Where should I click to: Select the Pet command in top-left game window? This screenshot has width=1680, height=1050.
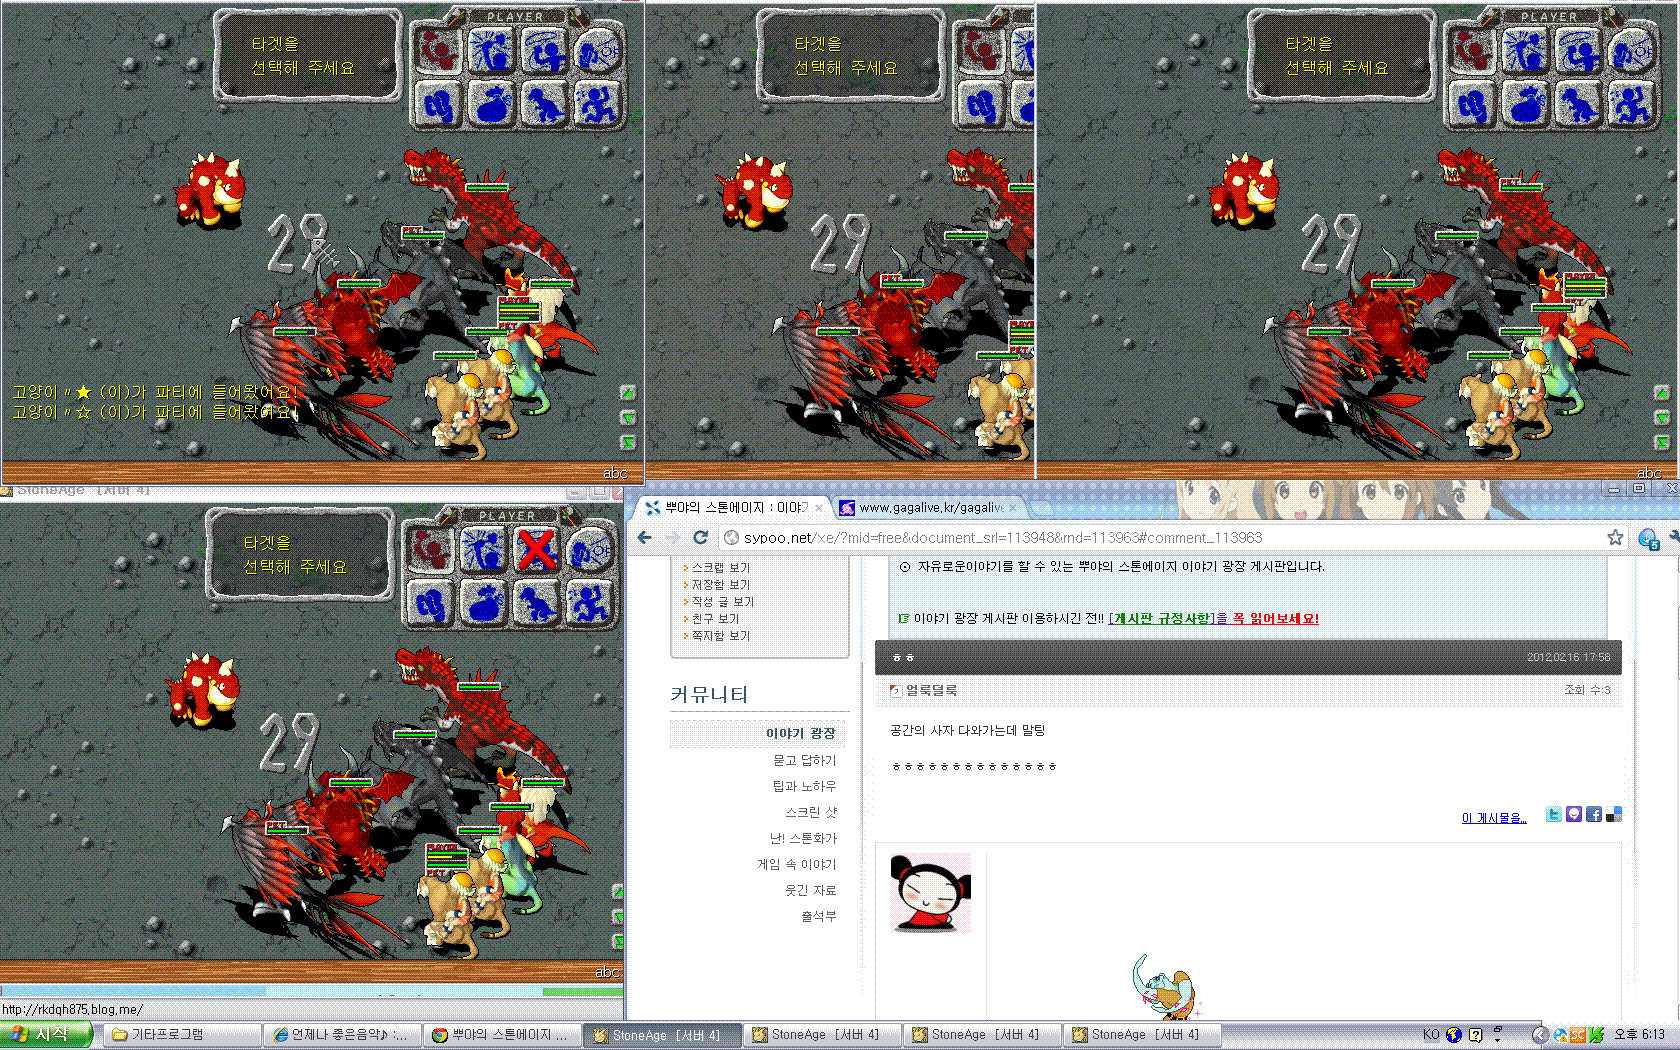[545, 103]
